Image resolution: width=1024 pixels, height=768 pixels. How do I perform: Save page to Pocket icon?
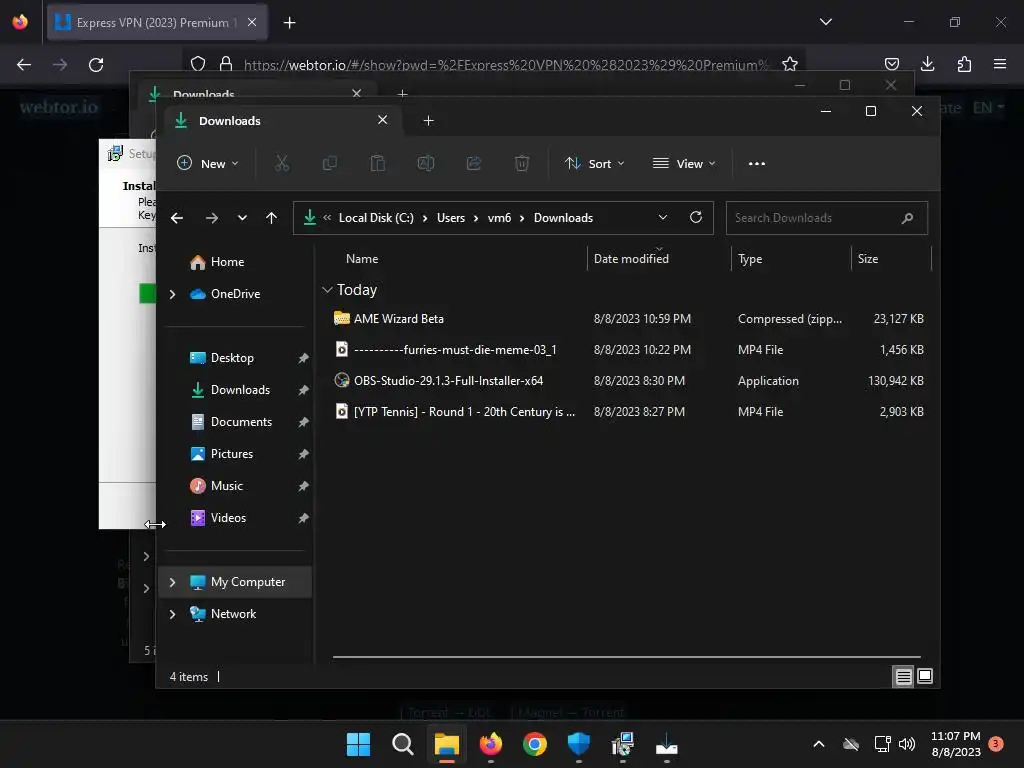tap(891, 64)
